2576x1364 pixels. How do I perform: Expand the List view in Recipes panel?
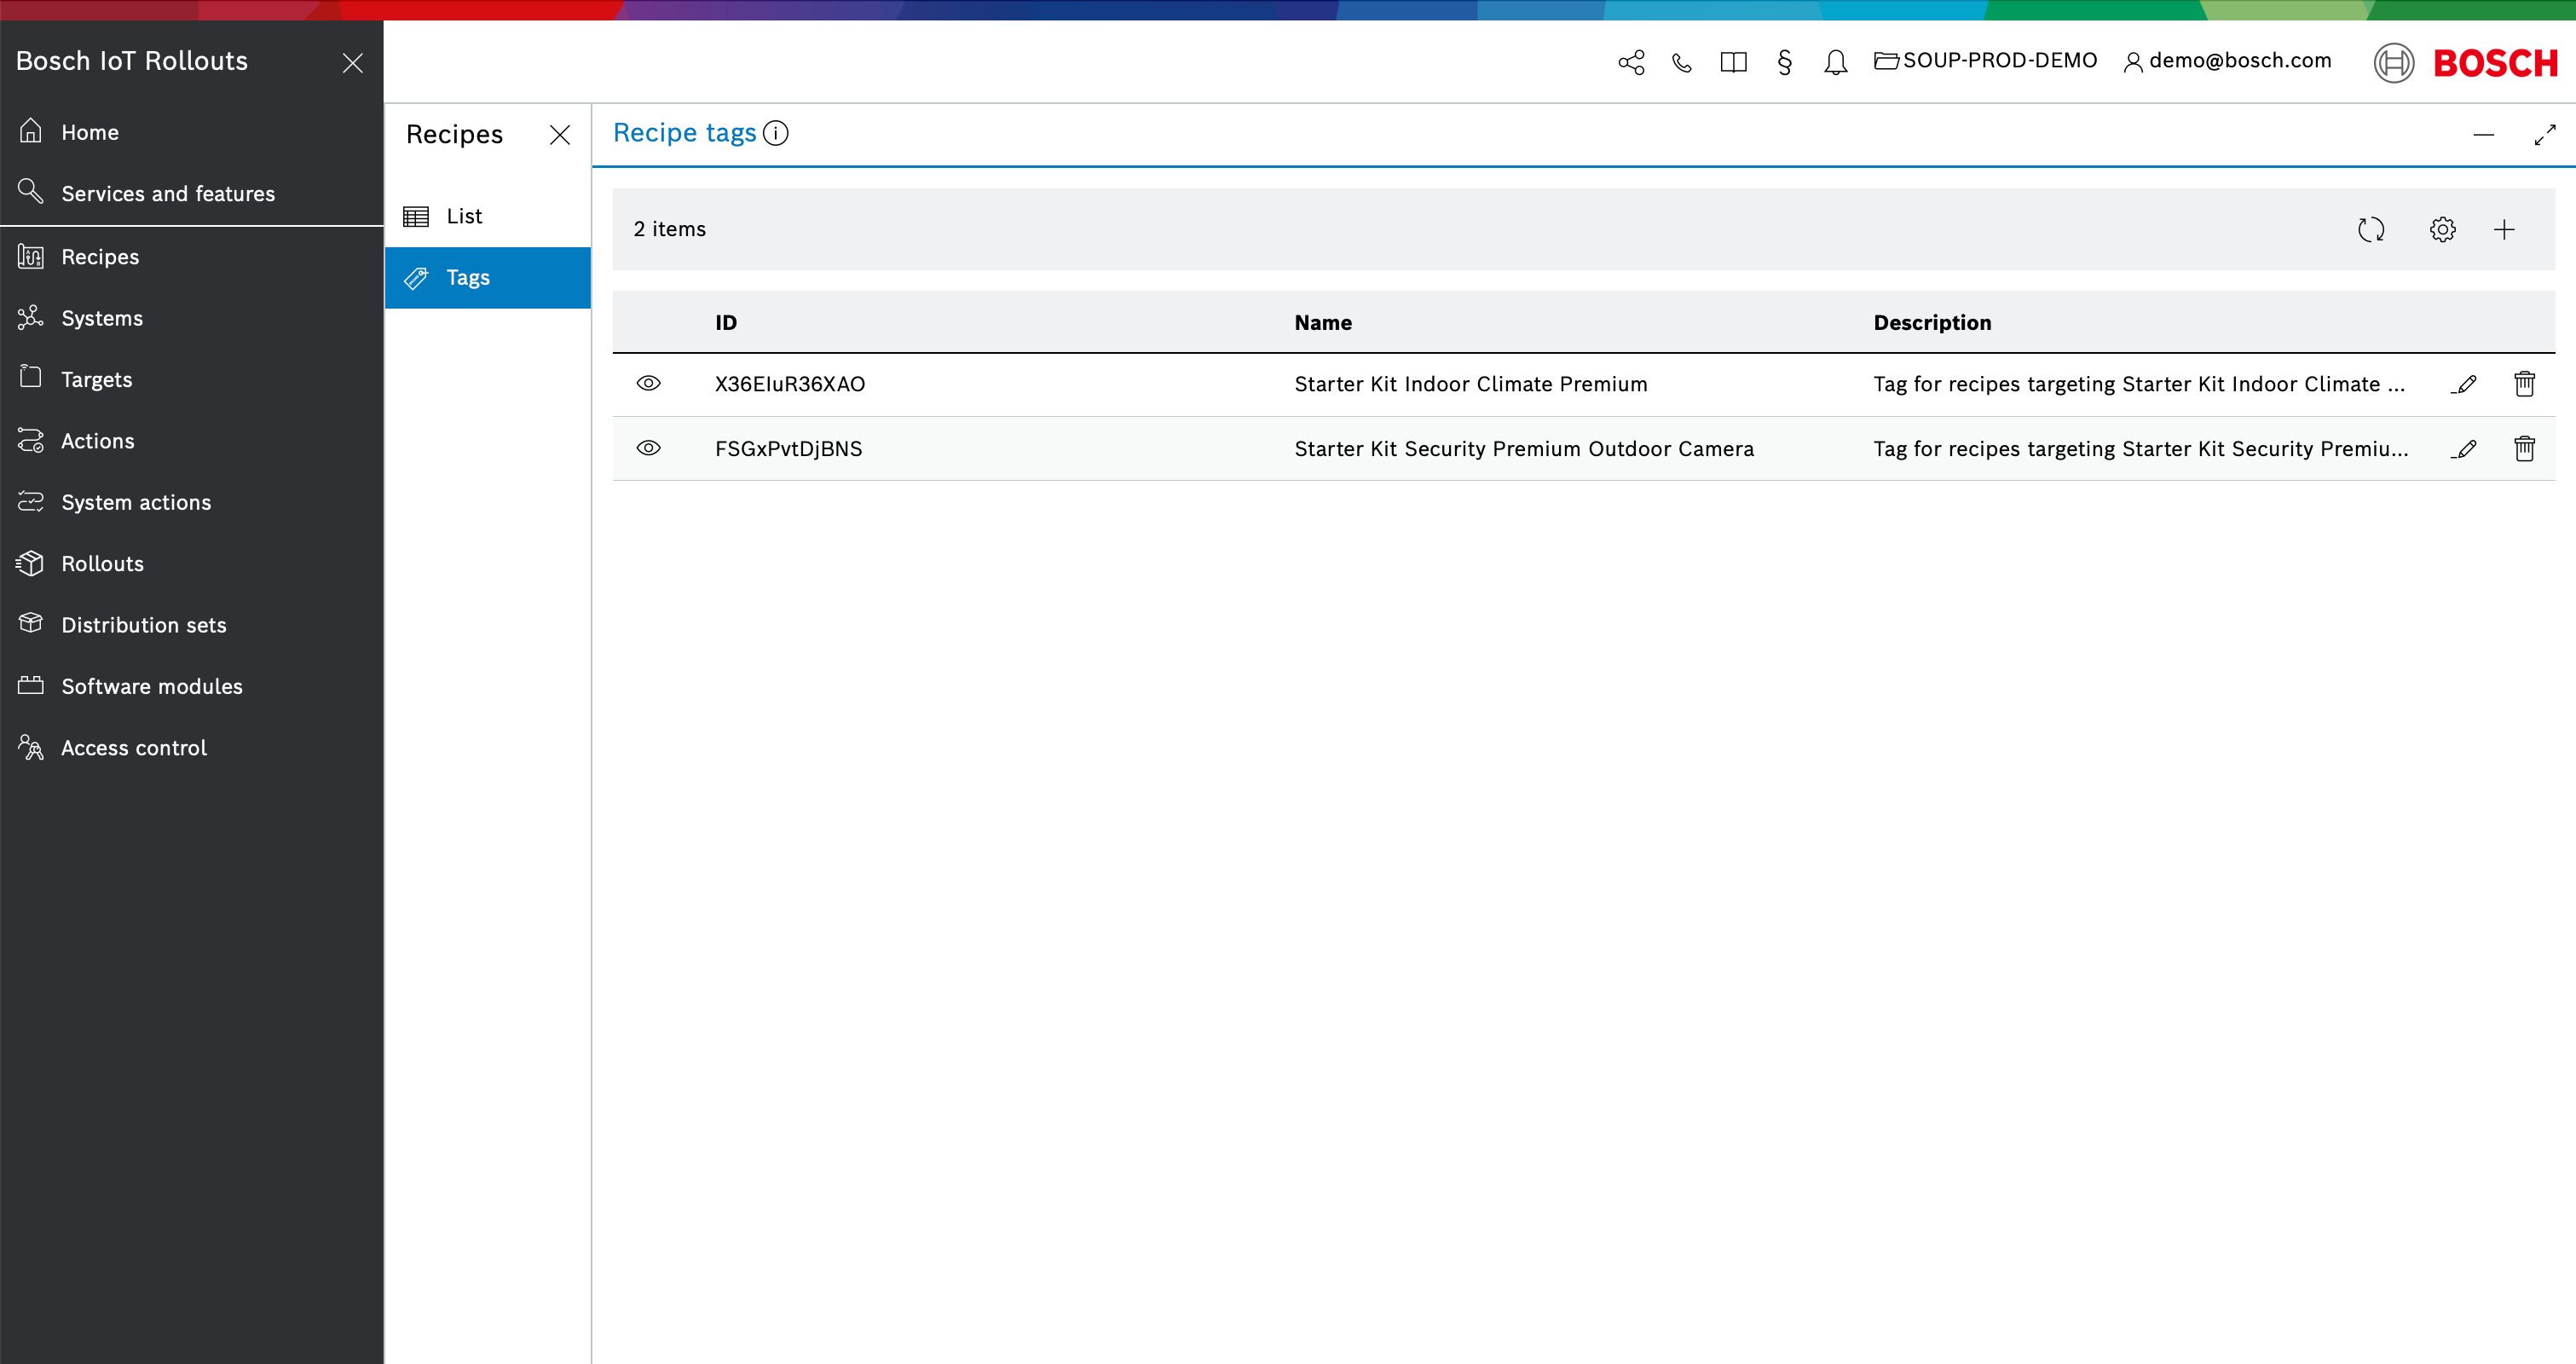(x=464, y=217)
